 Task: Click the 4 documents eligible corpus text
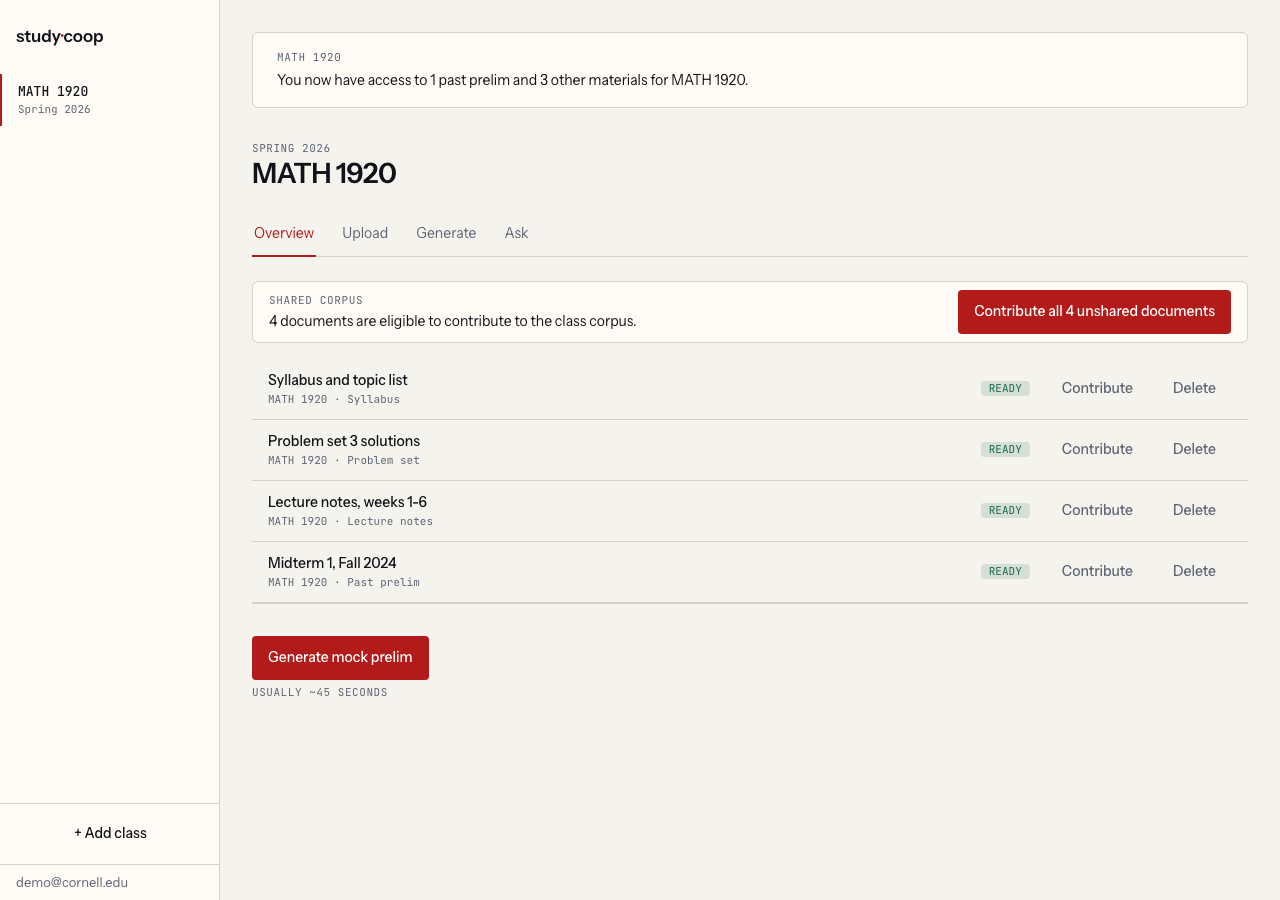click(452, 321)
